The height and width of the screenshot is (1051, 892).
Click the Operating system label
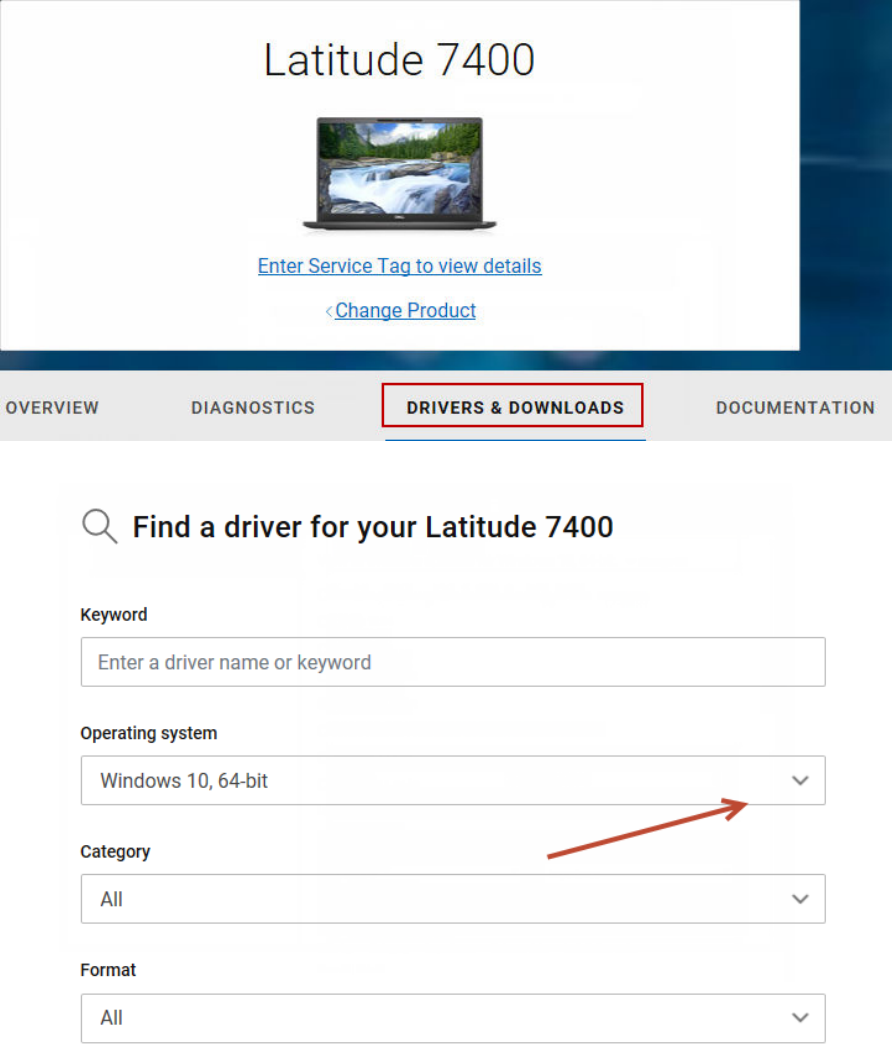(149, 733)
